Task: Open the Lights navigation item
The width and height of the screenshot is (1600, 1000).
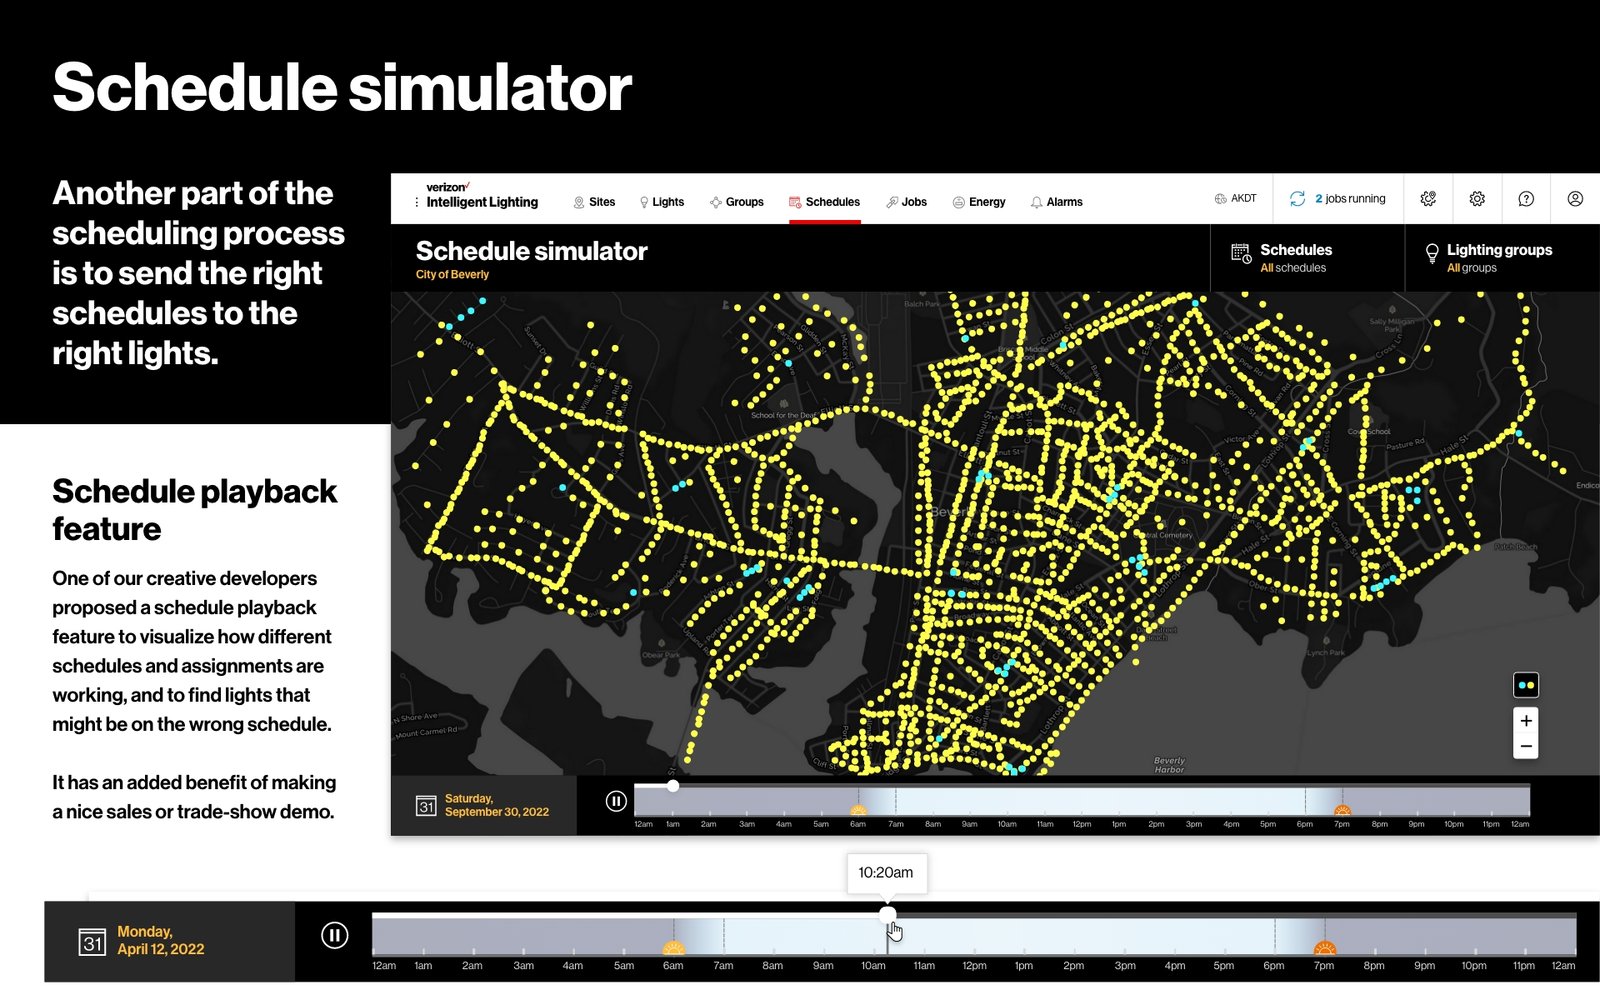Action: pyautogui.click(x=661, y=202)
